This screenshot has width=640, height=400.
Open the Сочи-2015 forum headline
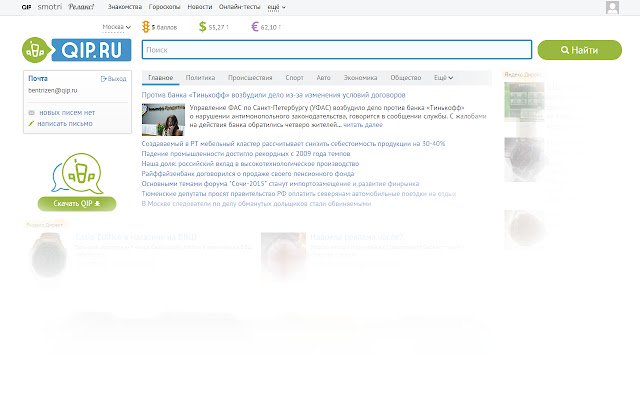point(280,184)
